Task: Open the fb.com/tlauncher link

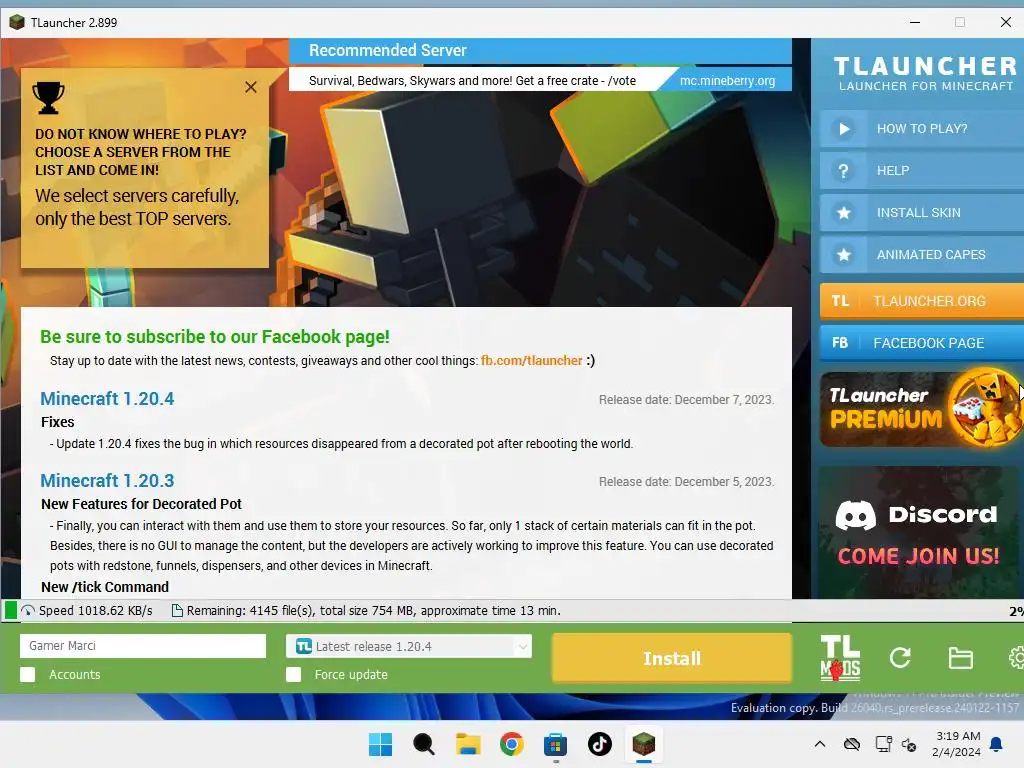Action: click(x=531, y=360)
